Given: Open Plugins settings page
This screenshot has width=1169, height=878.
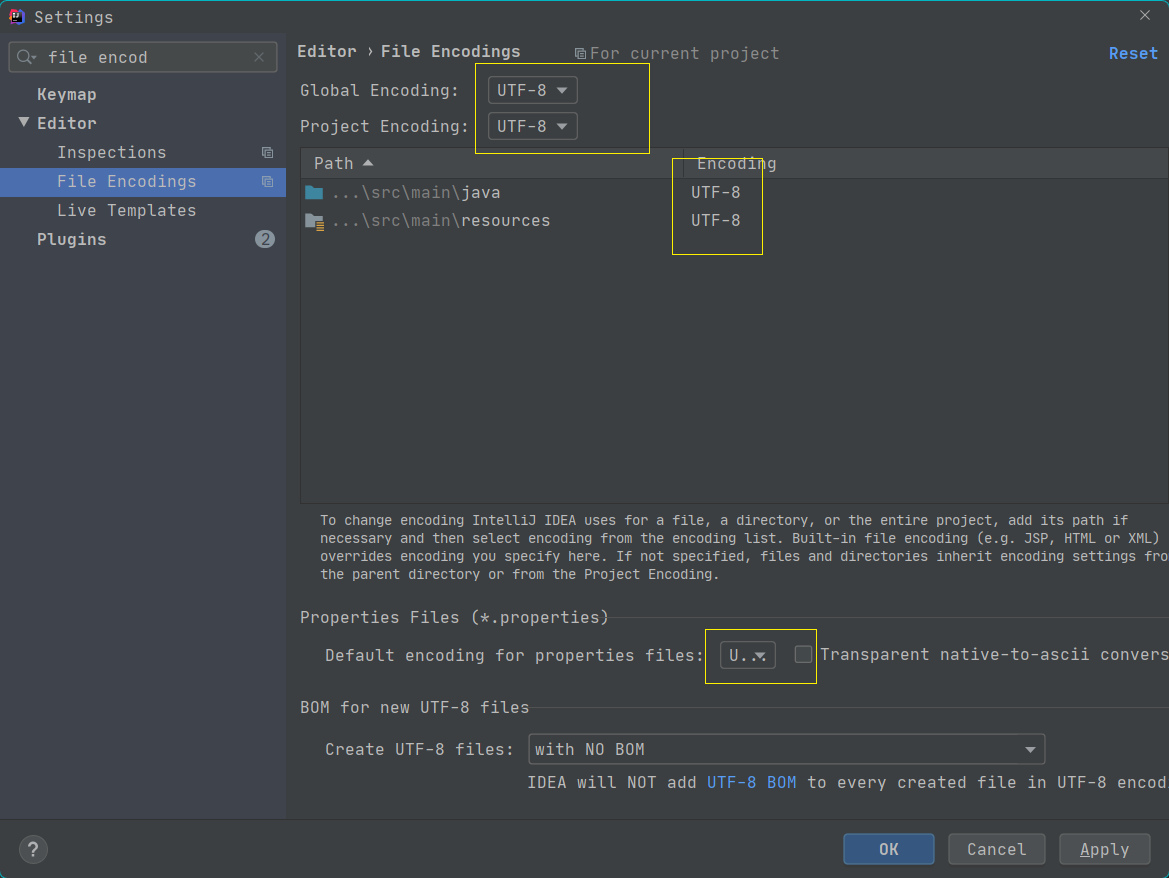Looking at the screenshot, I should (x=72, y=239).
